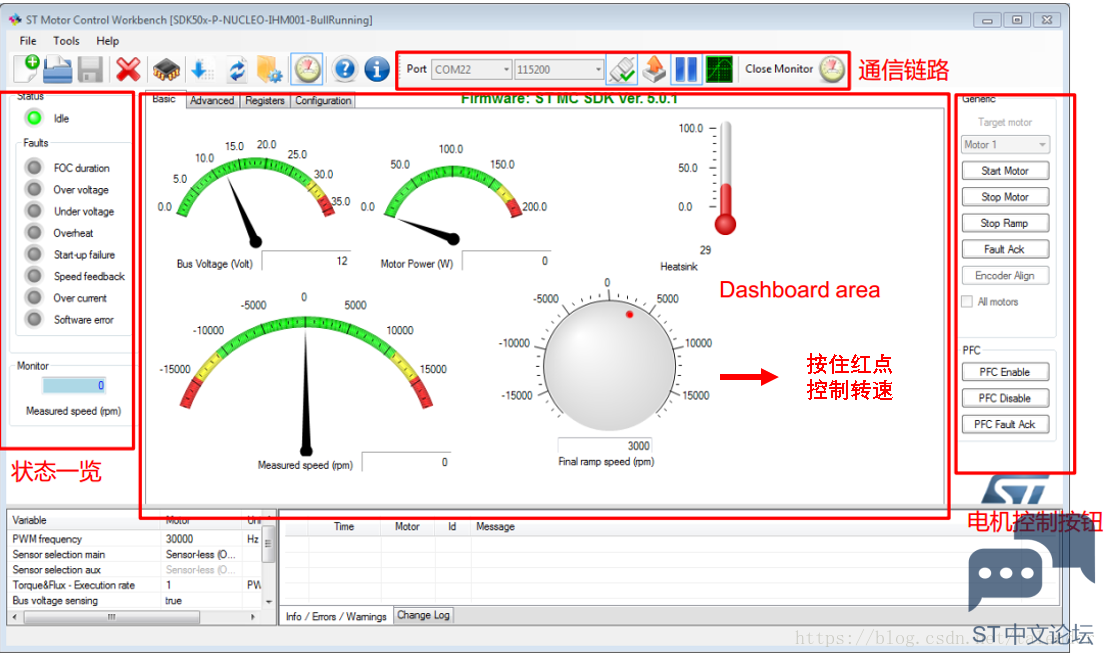This screenshot has width=1106, height=658.
Task: Click the FOC duration fault indicator
Action: [x=34, y=167]
